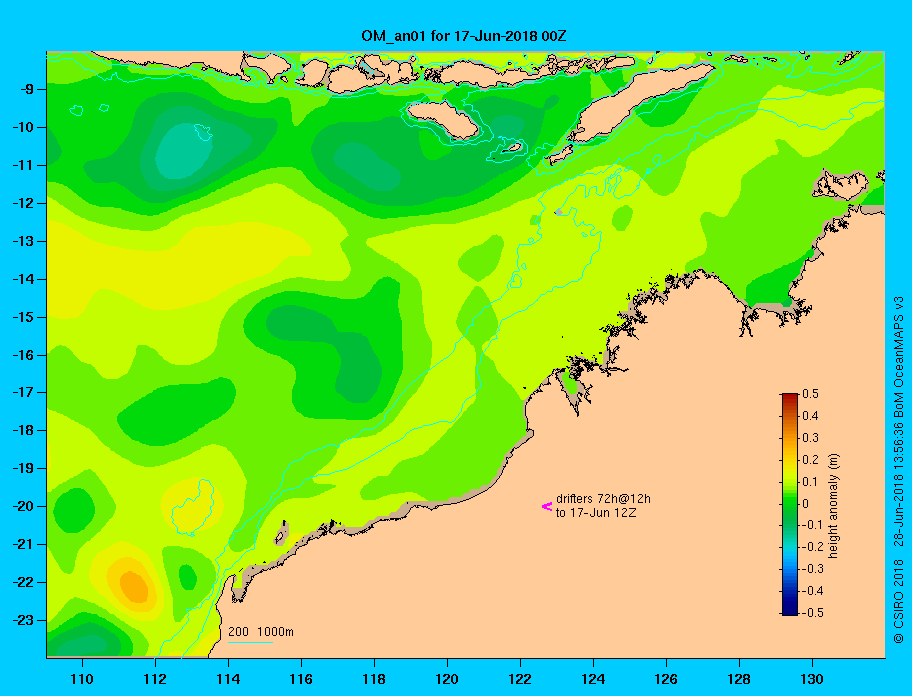Click latitude axis label -17
912x696 pixels.
tap(23, 392)
